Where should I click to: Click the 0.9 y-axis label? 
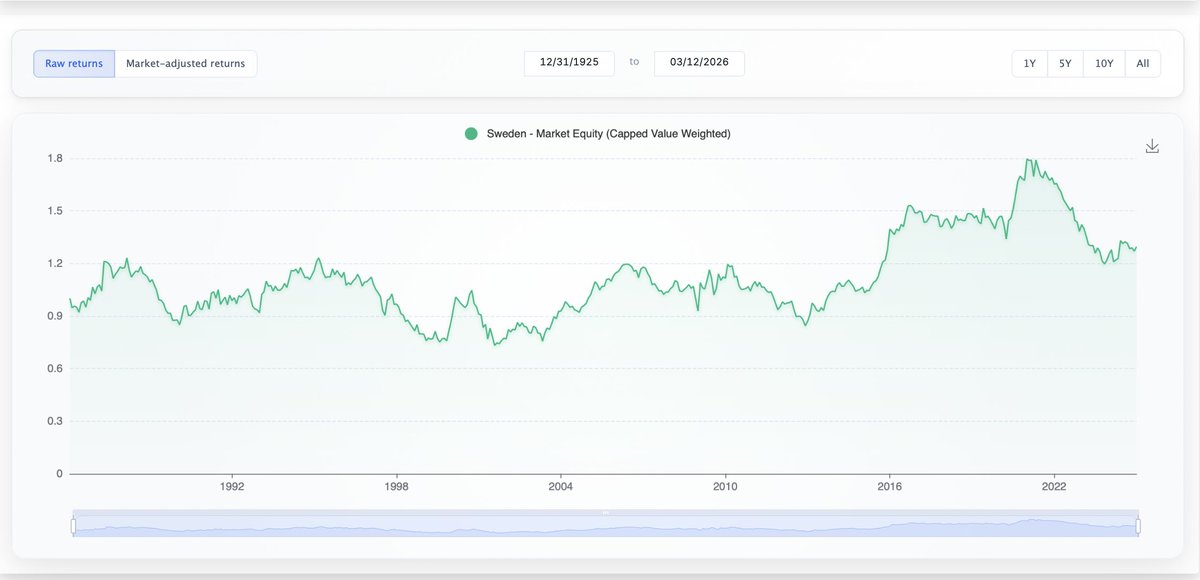coord(55,316)
